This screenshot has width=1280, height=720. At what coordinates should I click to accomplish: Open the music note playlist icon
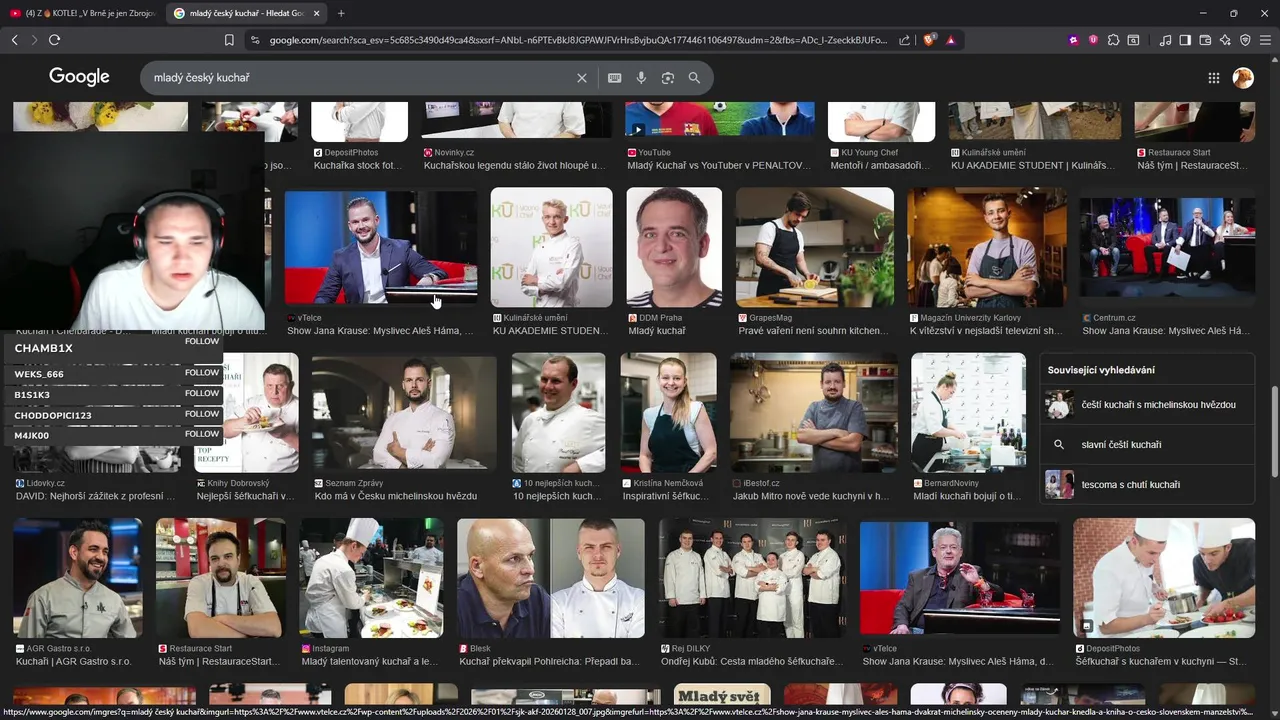pos(1165,40)
